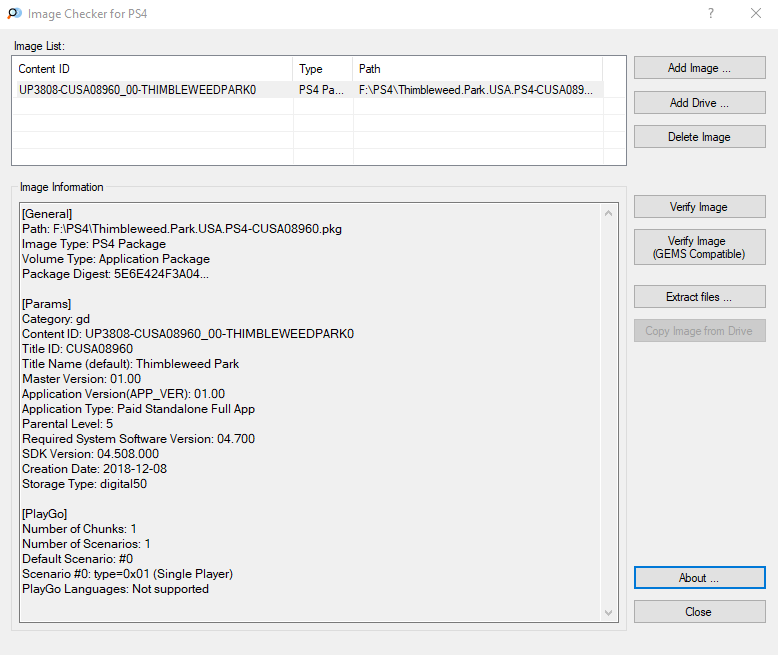Click the Image Type: PS4 Package line
This screenshot has height=655, width=778.
[x=94, y=244]
